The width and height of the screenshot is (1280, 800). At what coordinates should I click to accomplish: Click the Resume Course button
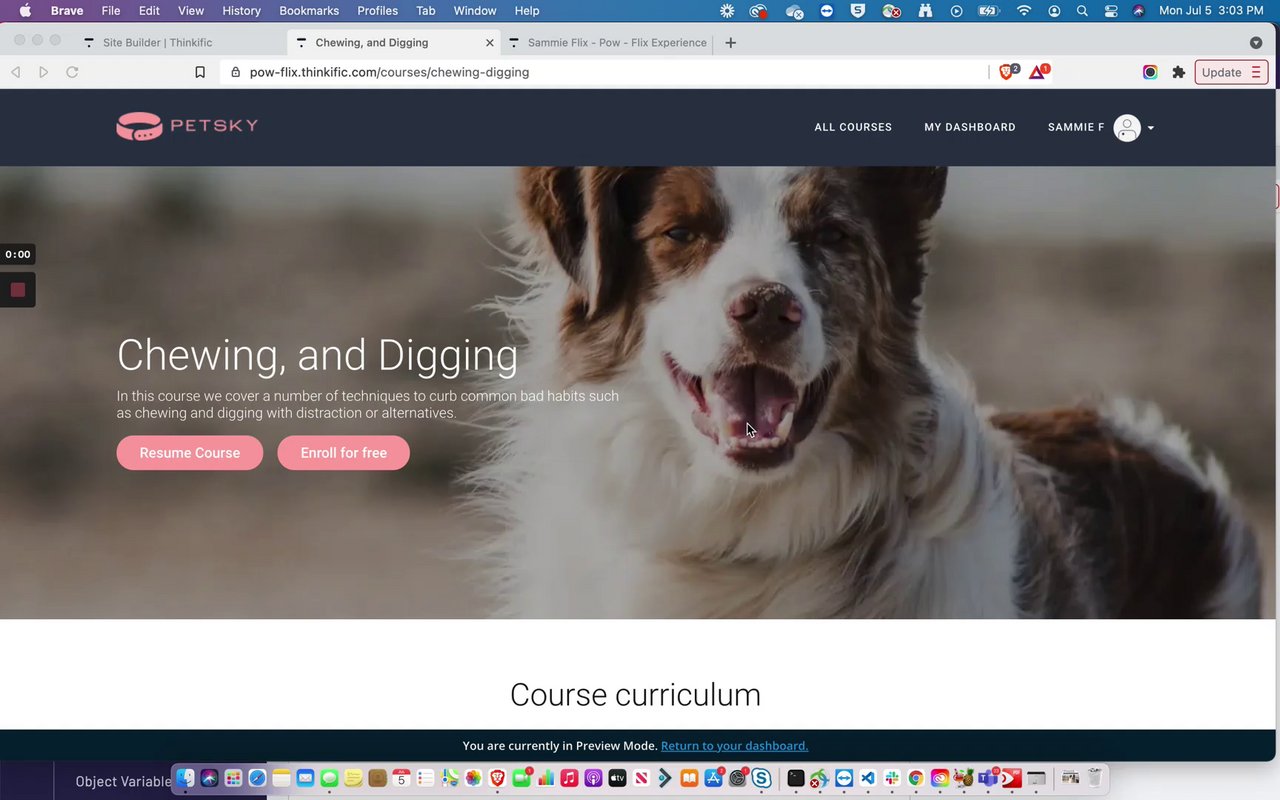(190, 453)
